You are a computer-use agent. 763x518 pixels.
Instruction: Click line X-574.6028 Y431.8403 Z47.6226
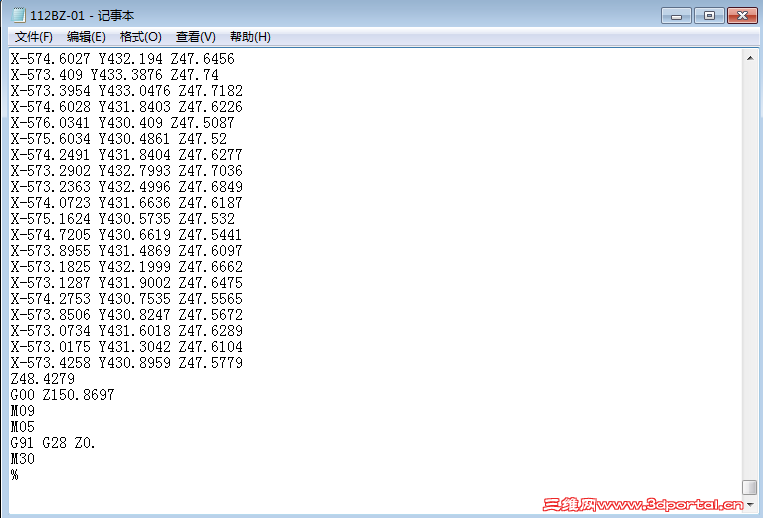point(127,107)
